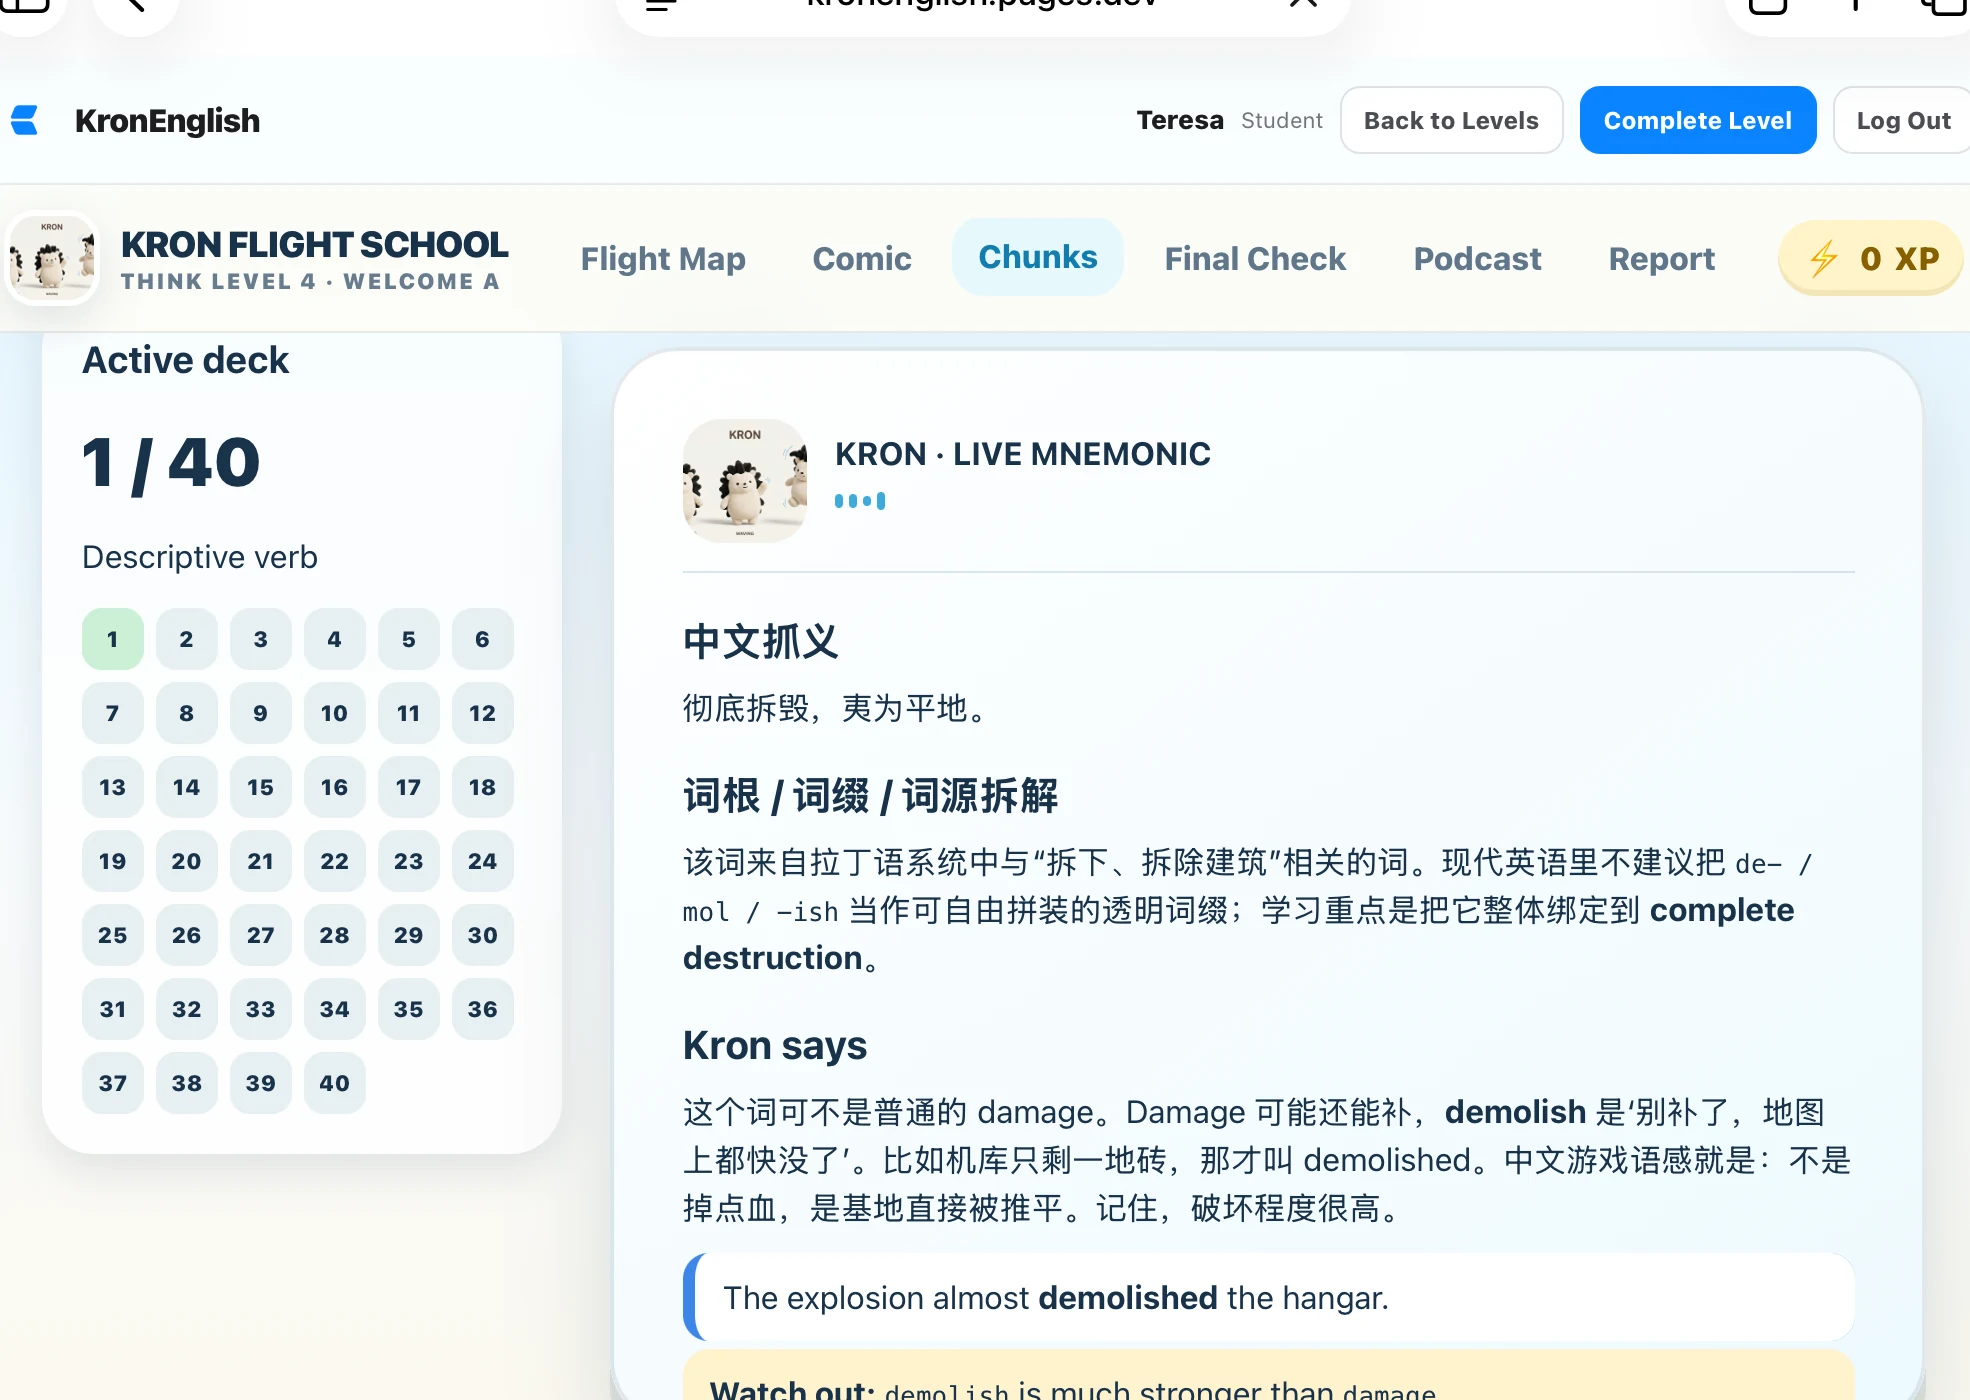
Task: Go to the Final Check tab
Action: tap(1255, 259)
